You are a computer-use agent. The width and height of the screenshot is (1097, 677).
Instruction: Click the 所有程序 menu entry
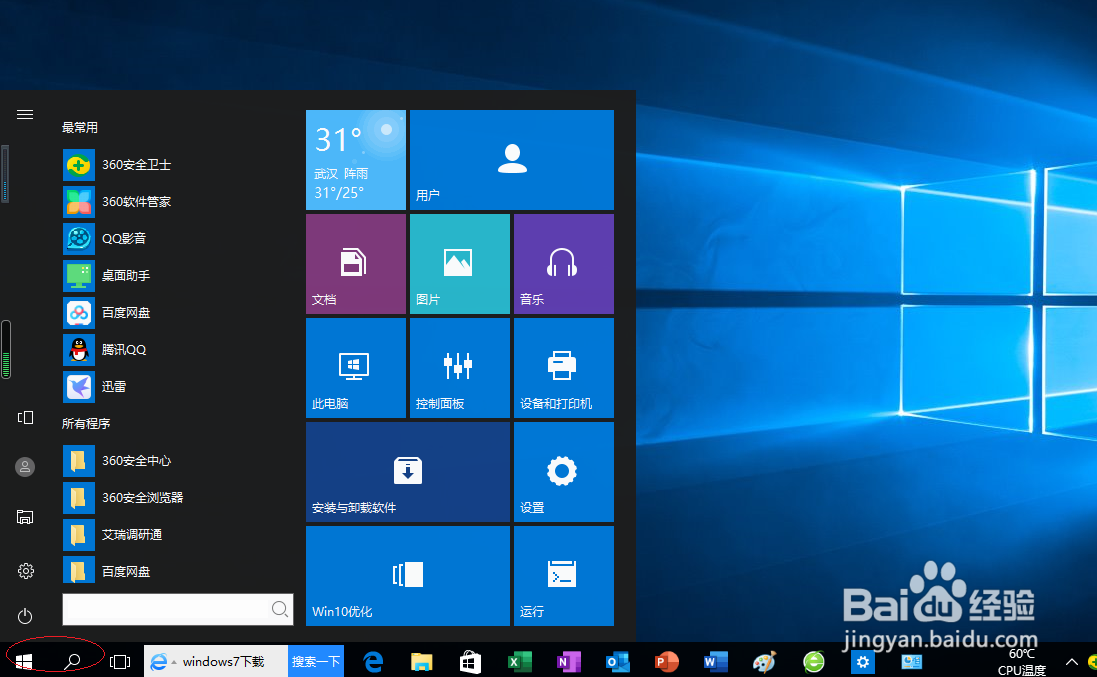pos(86,423)
